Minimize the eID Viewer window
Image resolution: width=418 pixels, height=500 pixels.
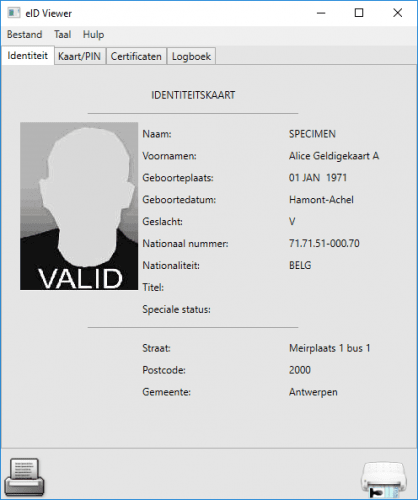[x=321, y=13]
